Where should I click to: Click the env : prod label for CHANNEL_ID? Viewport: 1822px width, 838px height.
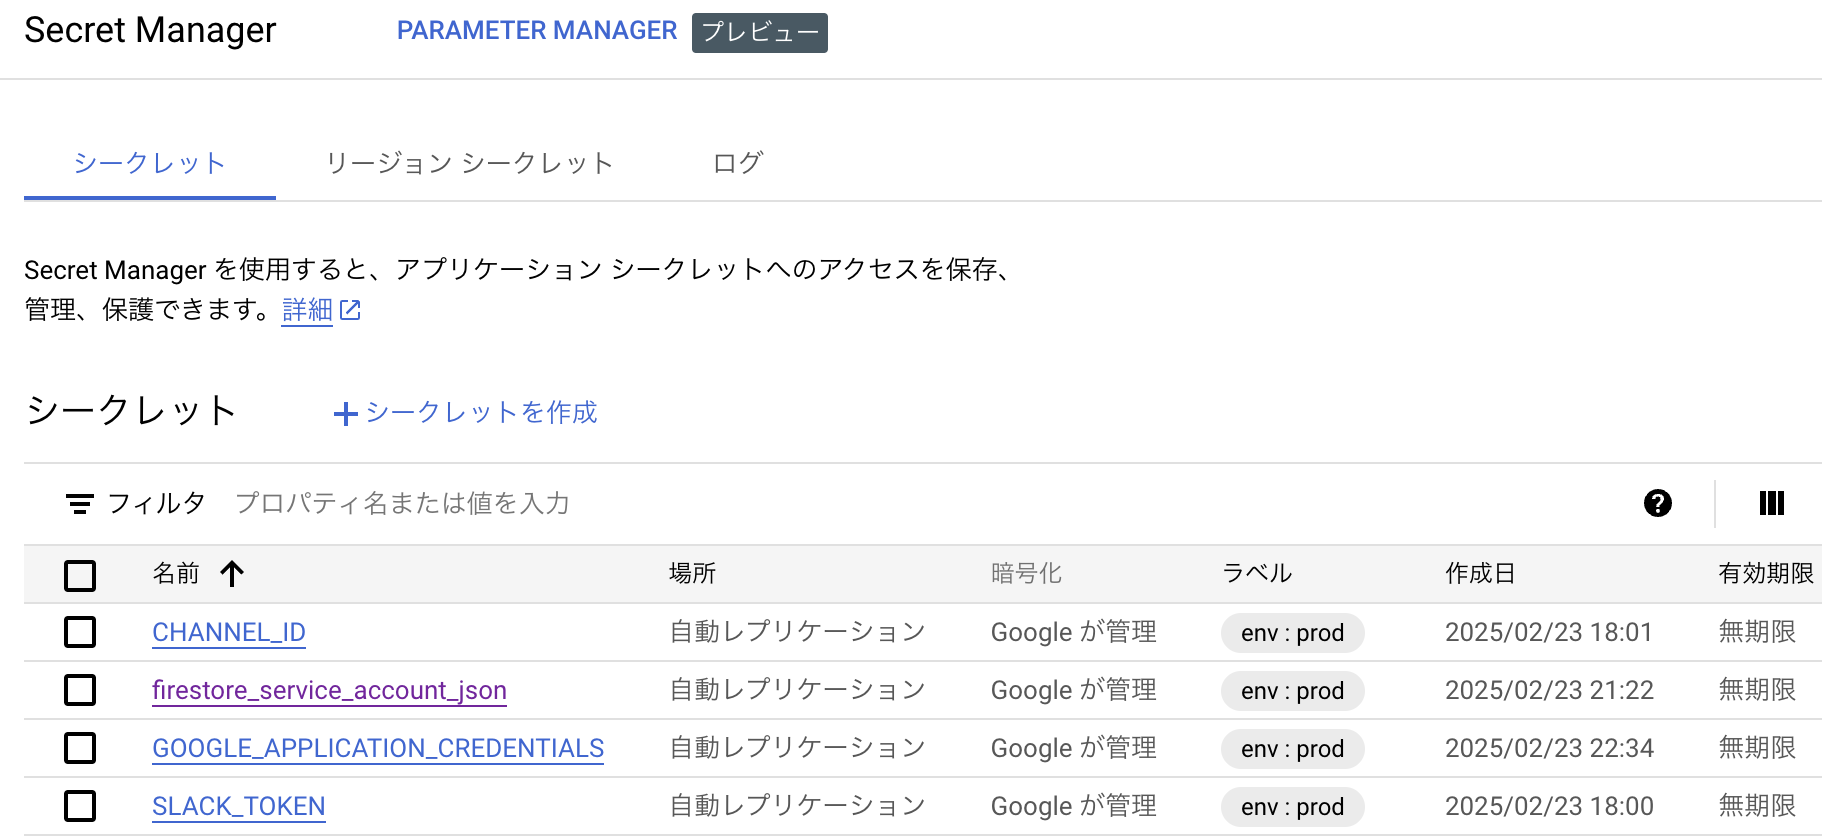(1292, 633)
